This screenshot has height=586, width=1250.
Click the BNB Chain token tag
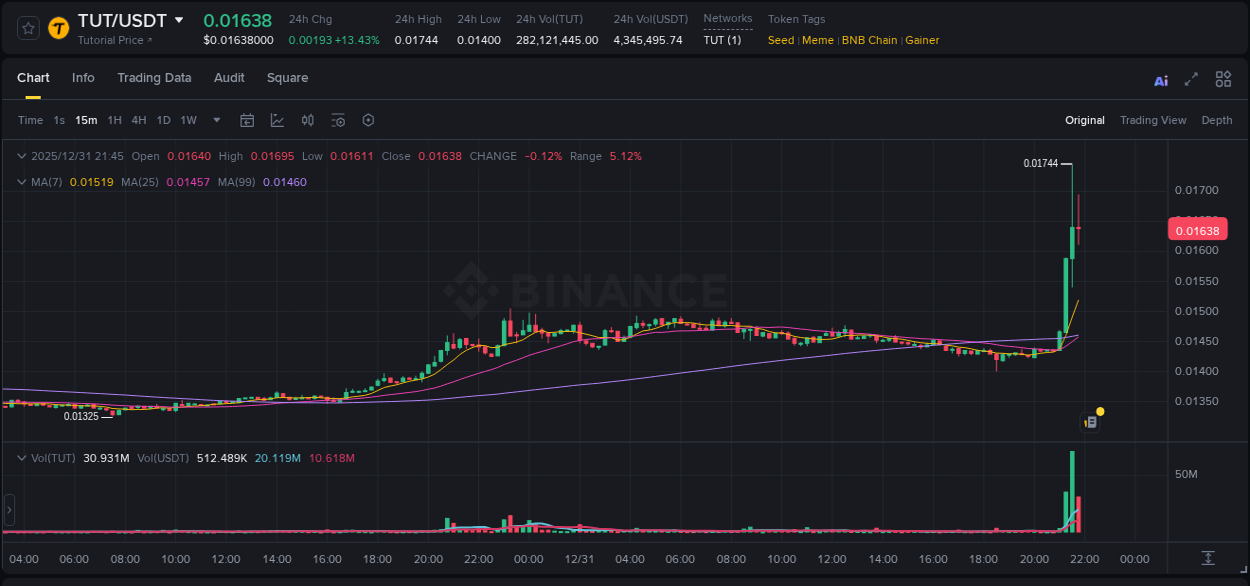pyautogui.click(x=869, y=40)
